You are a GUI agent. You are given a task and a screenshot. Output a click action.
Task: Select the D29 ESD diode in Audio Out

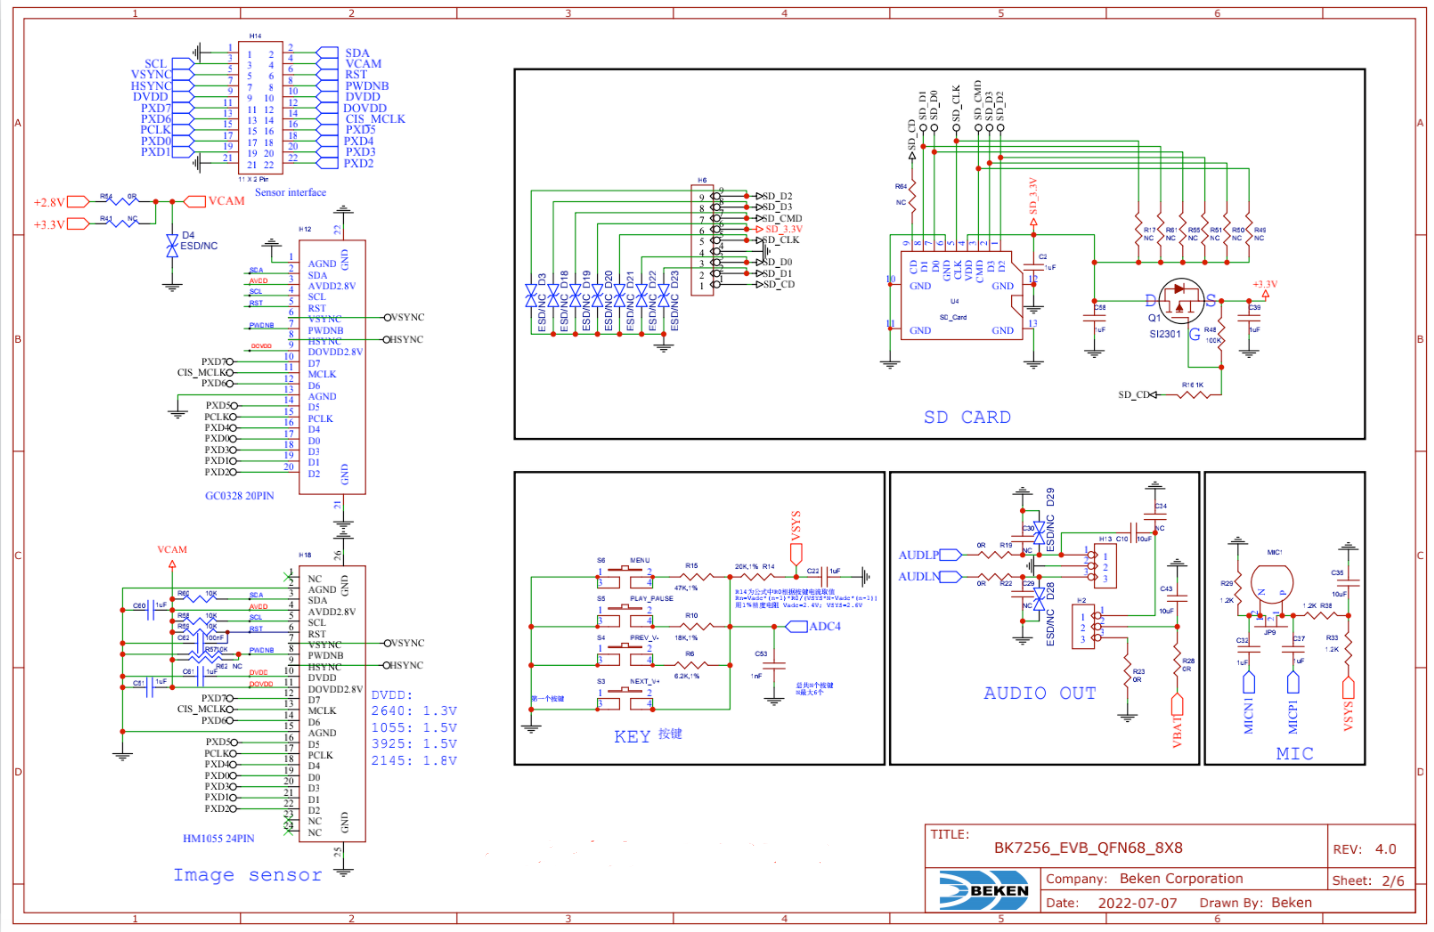1039,531
